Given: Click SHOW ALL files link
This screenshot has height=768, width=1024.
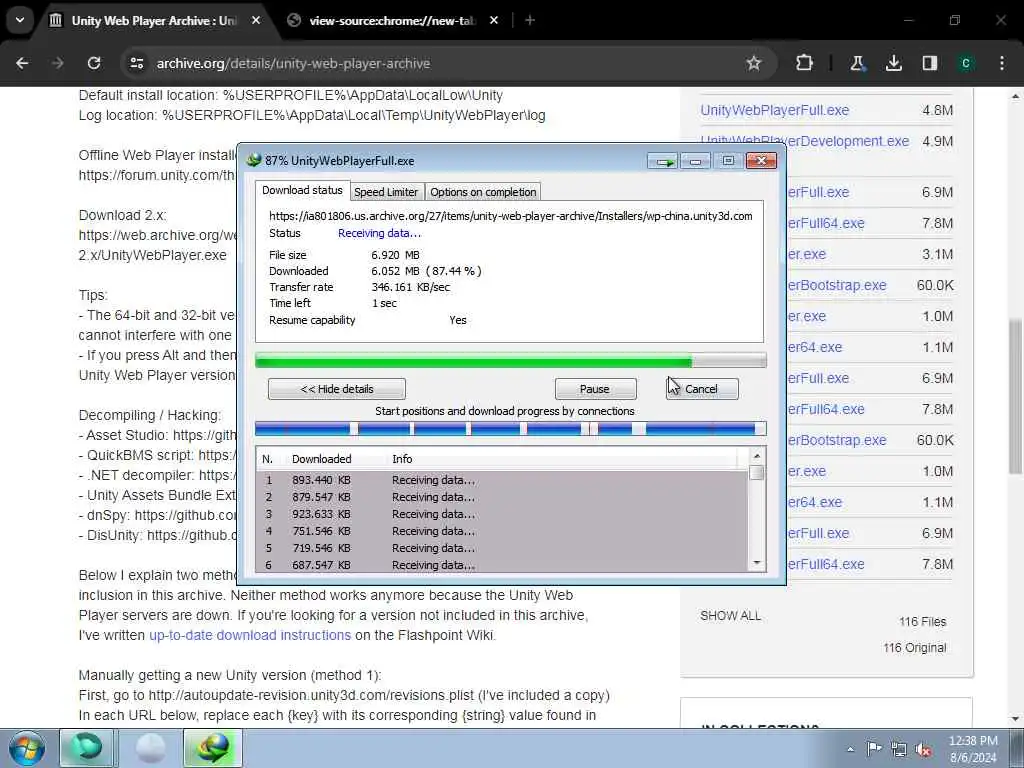Looking at the screenshot, I should pyautogui.click(x=730, y=616).
